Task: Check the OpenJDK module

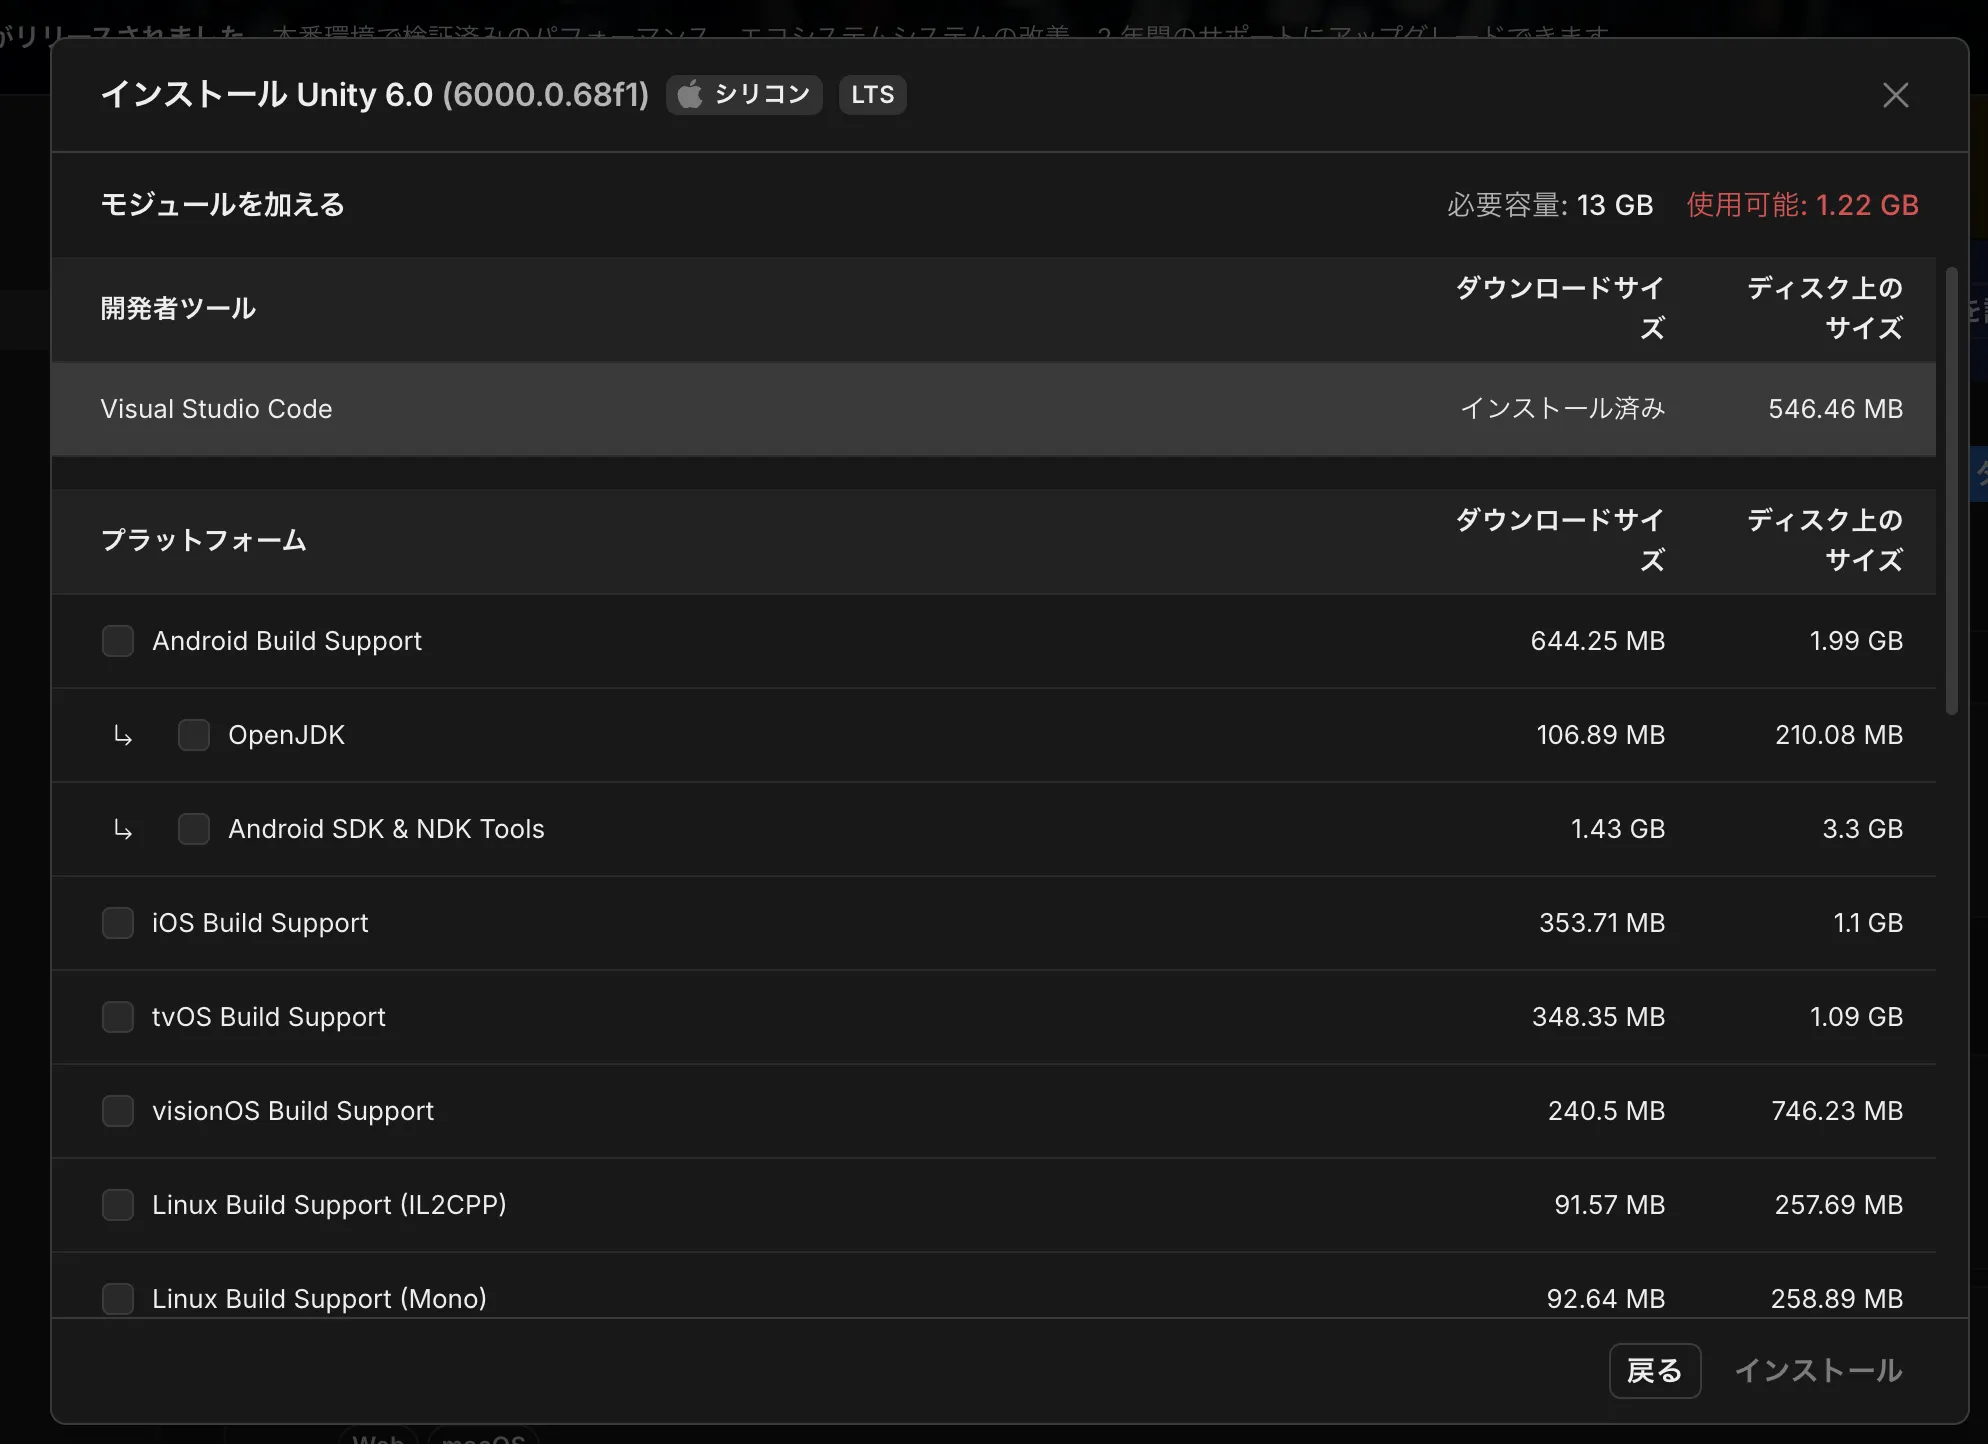Action: click(194, 735)
